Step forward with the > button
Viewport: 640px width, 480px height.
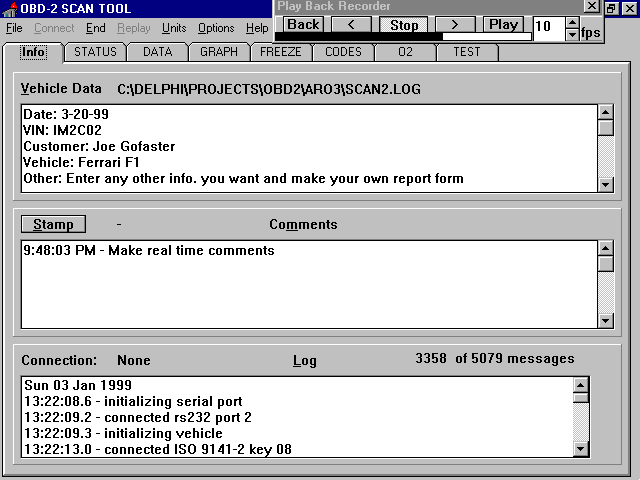(455, 24)
